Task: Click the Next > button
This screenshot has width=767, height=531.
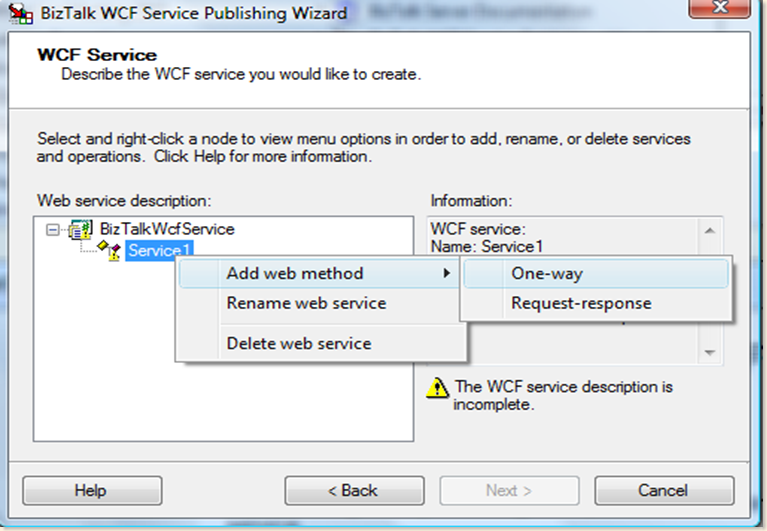Action: pyautogui.click(x=509, y=490)
